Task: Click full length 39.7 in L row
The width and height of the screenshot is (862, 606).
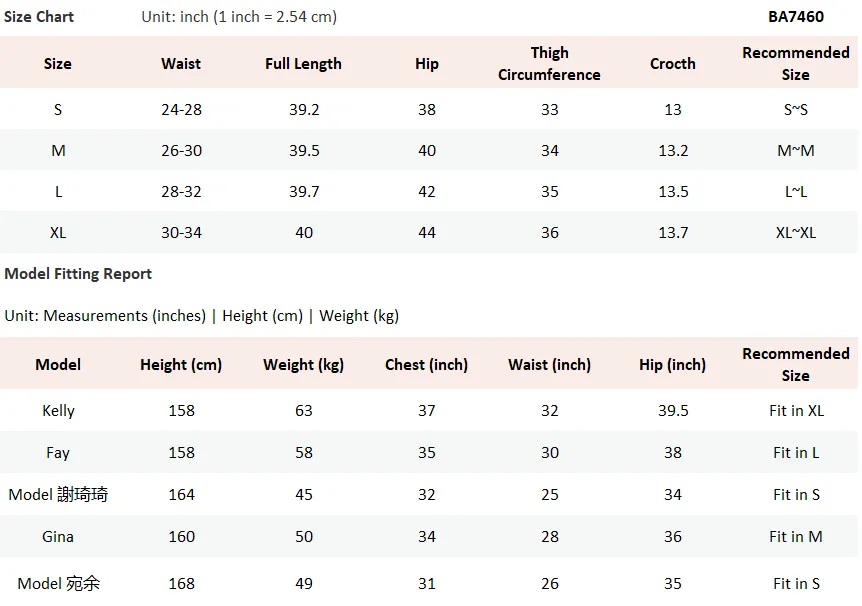Action: 304,191
